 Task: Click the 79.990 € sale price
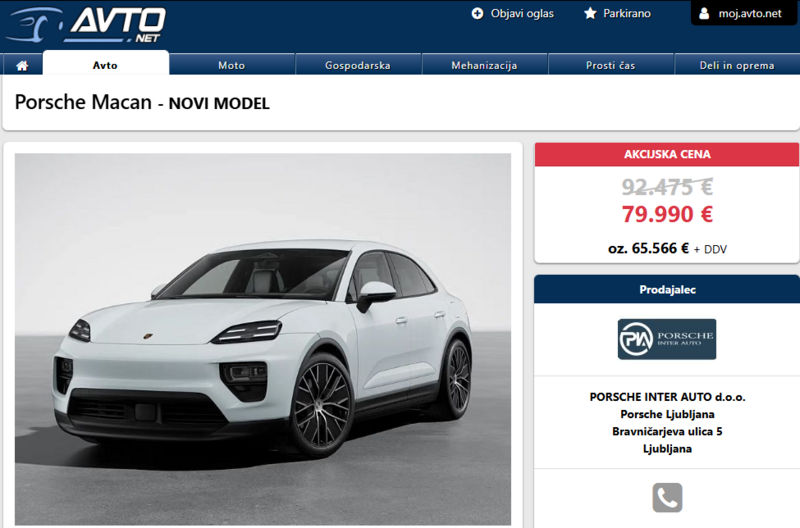click(667, 214)
